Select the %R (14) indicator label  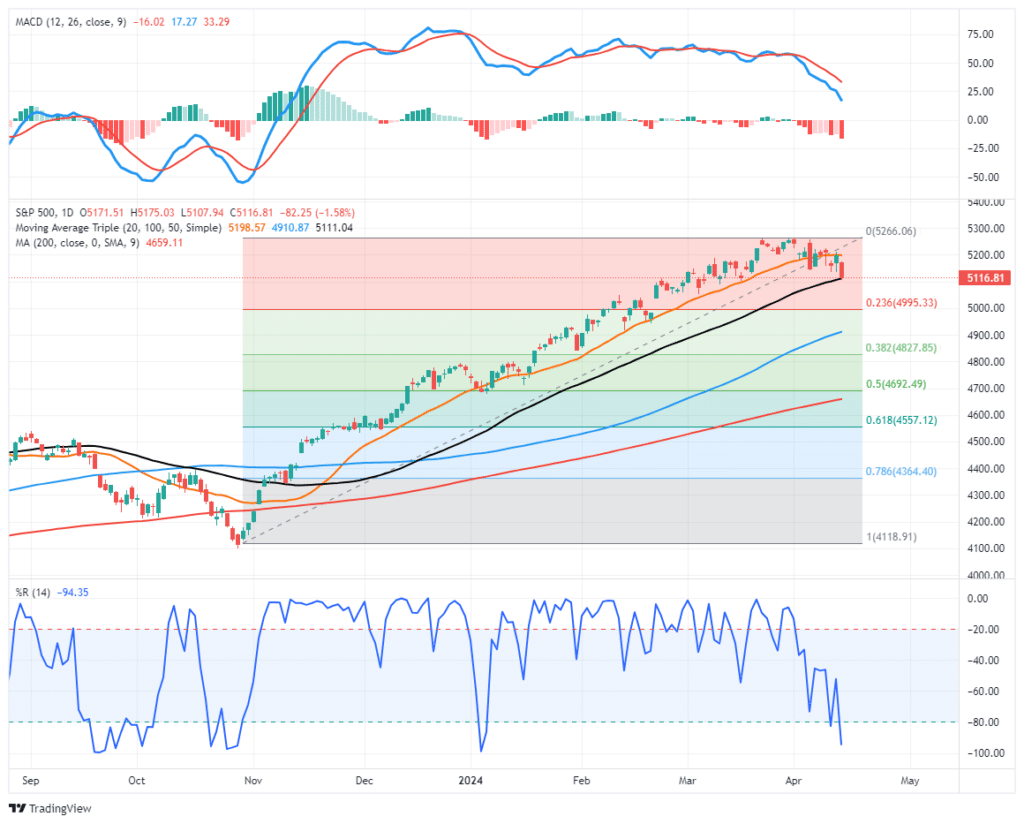[33, 593]
